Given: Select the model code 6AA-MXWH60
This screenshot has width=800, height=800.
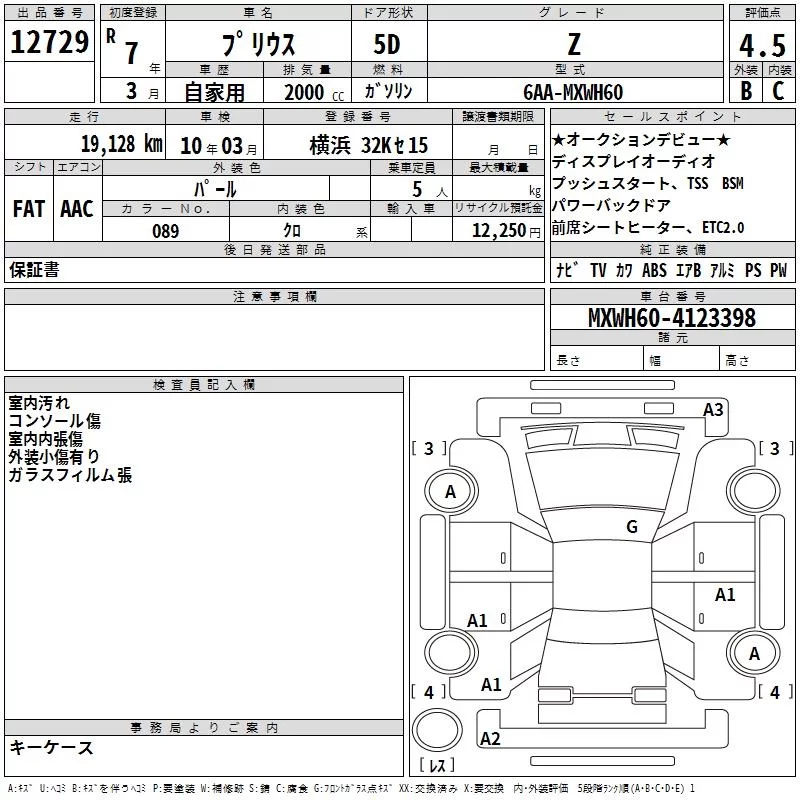Looking at the screenshot, I should 573,92.
